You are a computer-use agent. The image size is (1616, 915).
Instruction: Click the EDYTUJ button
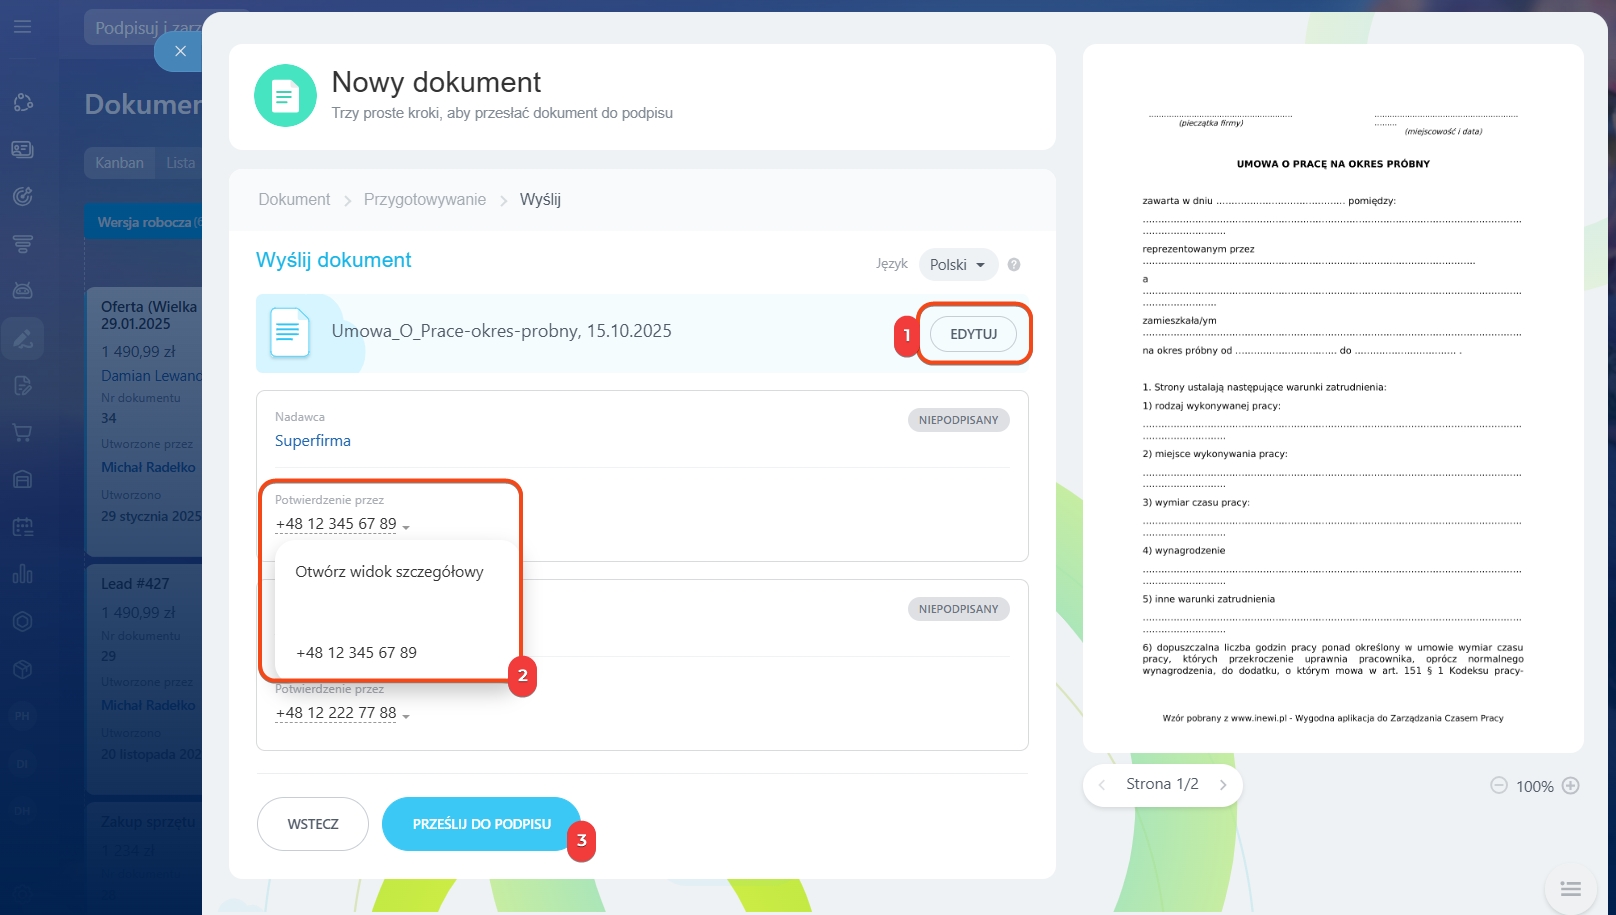coord(973,334)
